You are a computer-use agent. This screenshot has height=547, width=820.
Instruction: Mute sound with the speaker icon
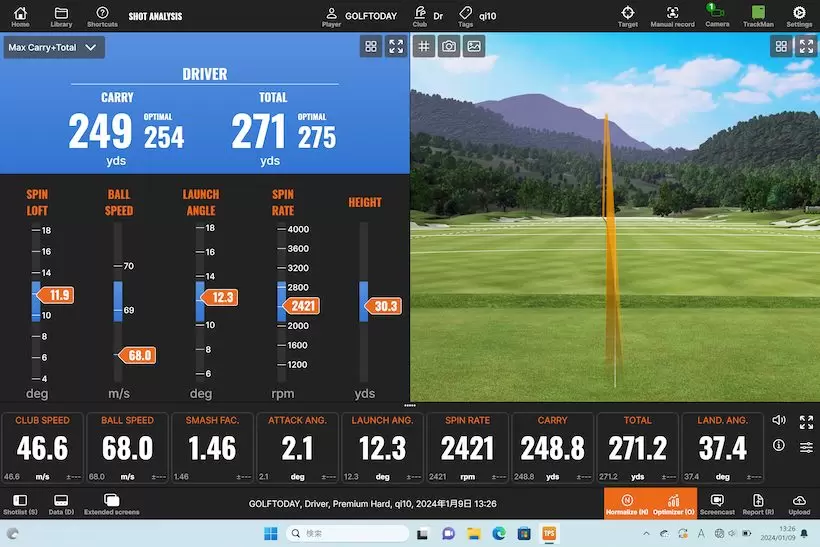[x=779, y=420]
